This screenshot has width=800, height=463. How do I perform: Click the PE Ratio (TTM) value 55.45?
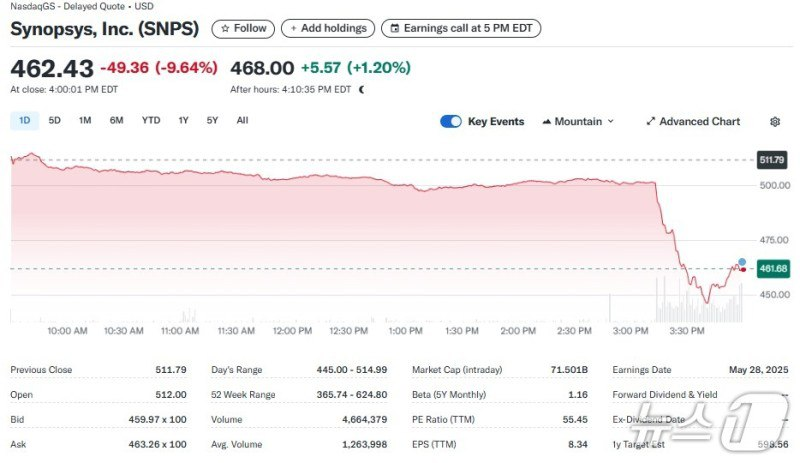[575, 420]
